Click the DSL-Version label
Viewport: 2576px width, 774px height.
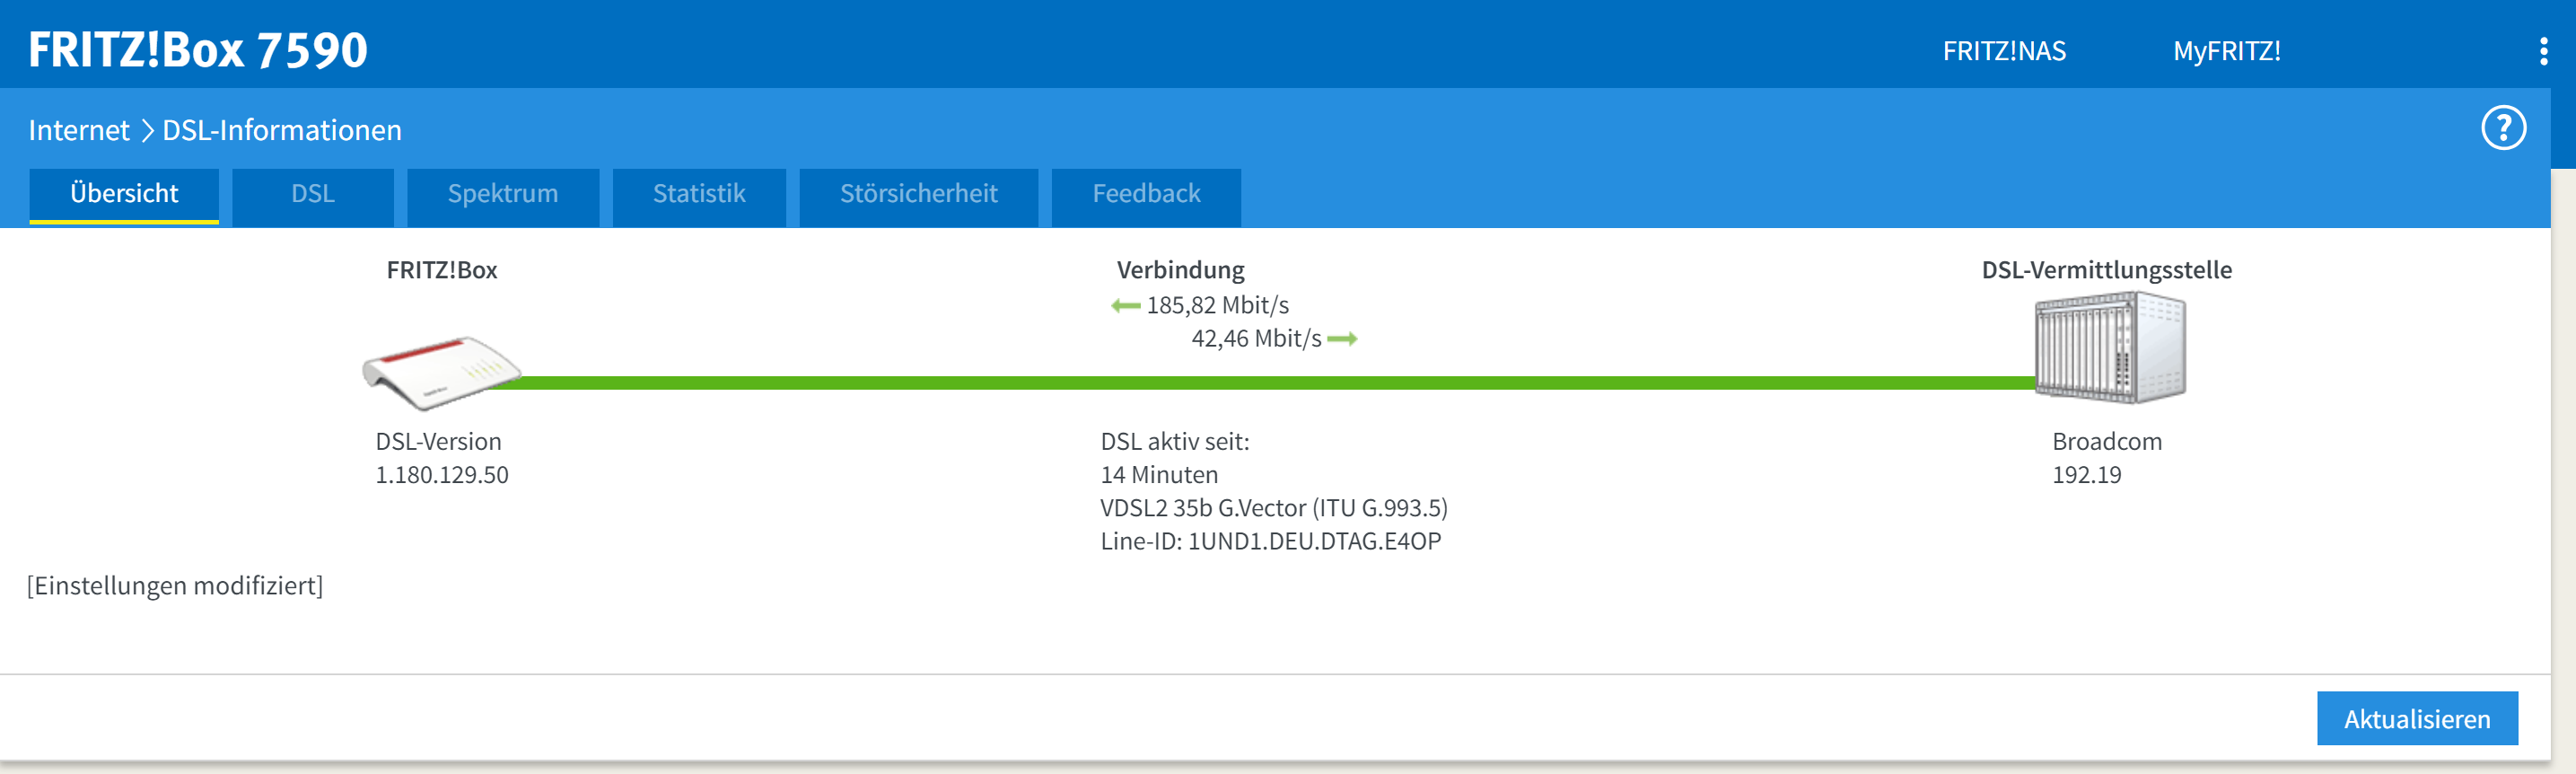pyautogui.click(x=438, y=441)
